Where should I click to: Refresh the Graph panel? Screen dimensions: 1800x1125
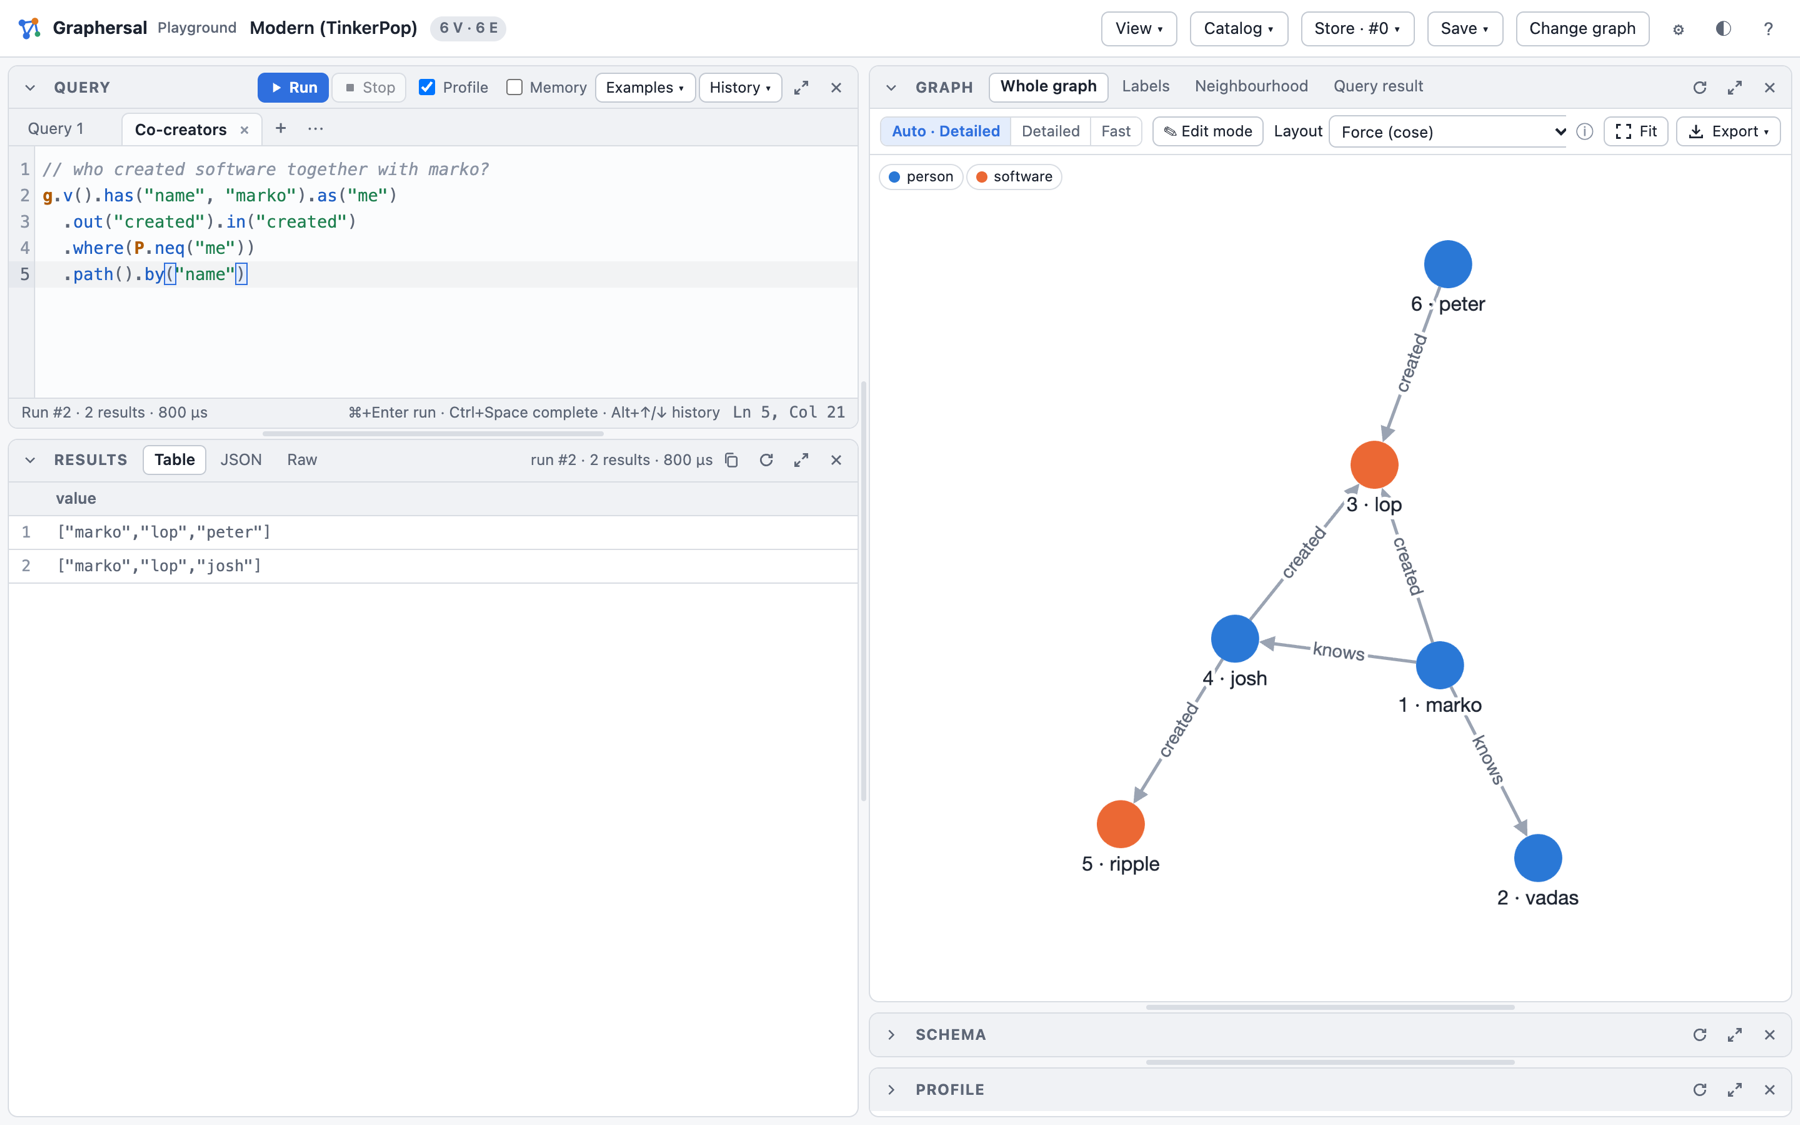(1700, 88)
